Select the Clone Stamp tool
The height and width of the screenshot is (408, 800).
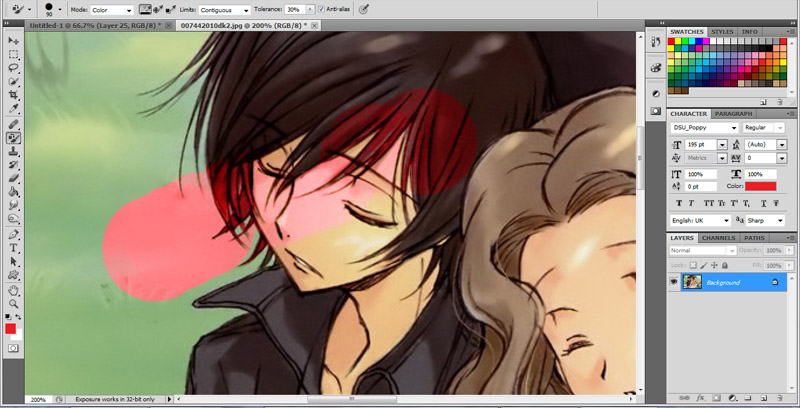[13, 151]
